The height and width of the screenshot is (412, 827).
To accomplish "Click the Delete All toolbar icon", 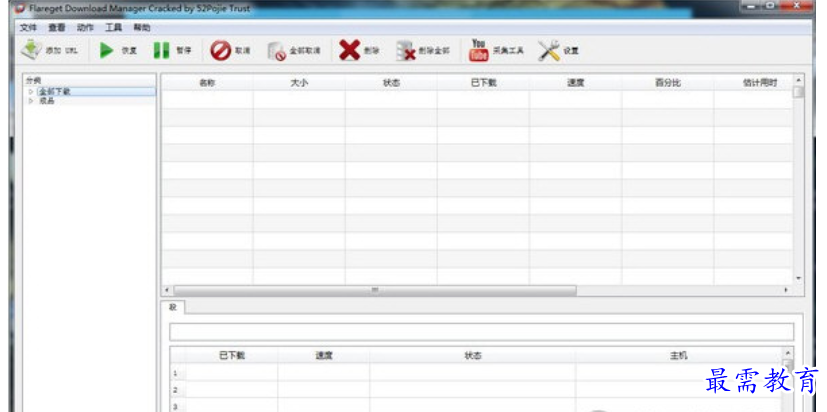I will [x=406, y=51].
